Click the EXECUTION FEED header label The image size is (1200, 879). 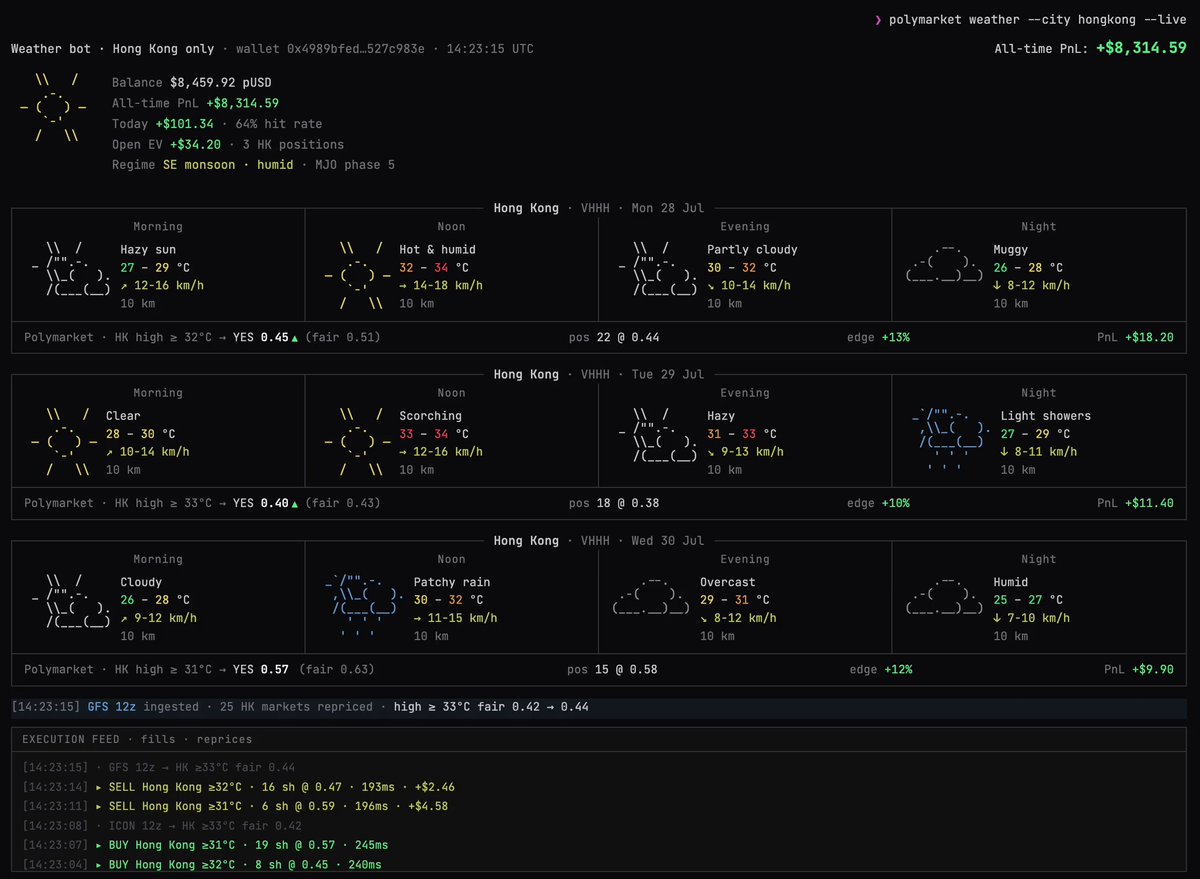click(70, 740)
